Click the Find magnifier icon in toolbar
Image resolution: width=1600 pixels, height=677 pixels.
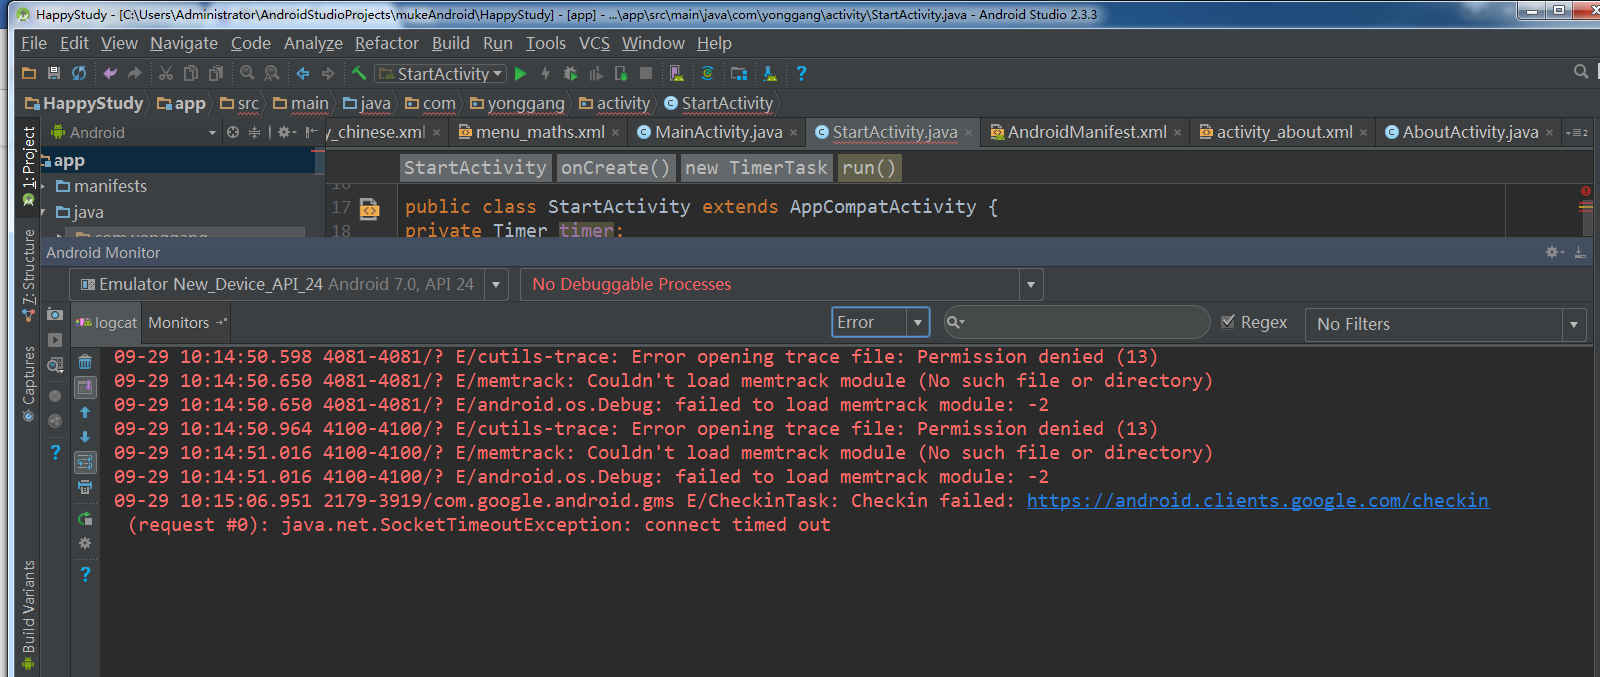(247, 73)
